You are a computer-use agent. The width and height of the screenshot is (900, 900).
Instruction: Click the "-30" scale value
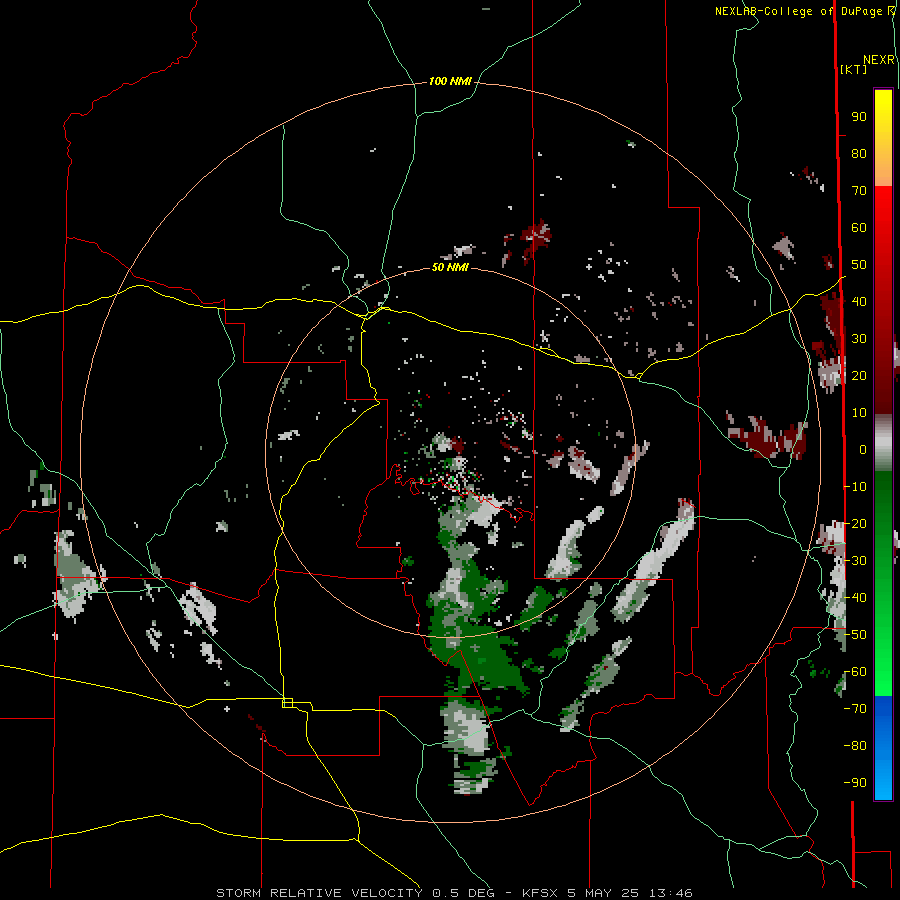click(x=855, y=561)
